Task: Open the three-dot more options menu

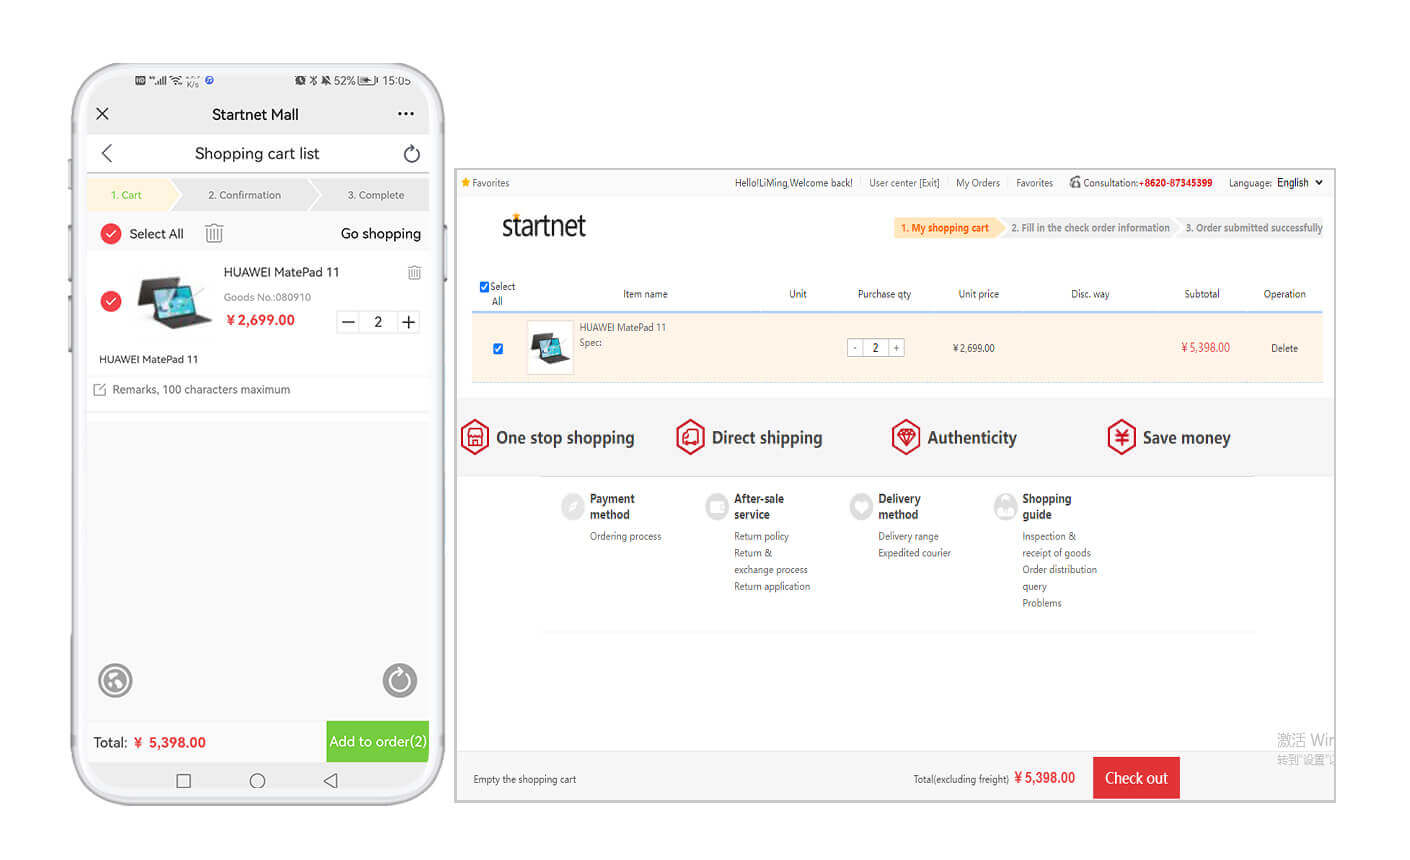Action: pyautogui.click(x=405, y=114)
